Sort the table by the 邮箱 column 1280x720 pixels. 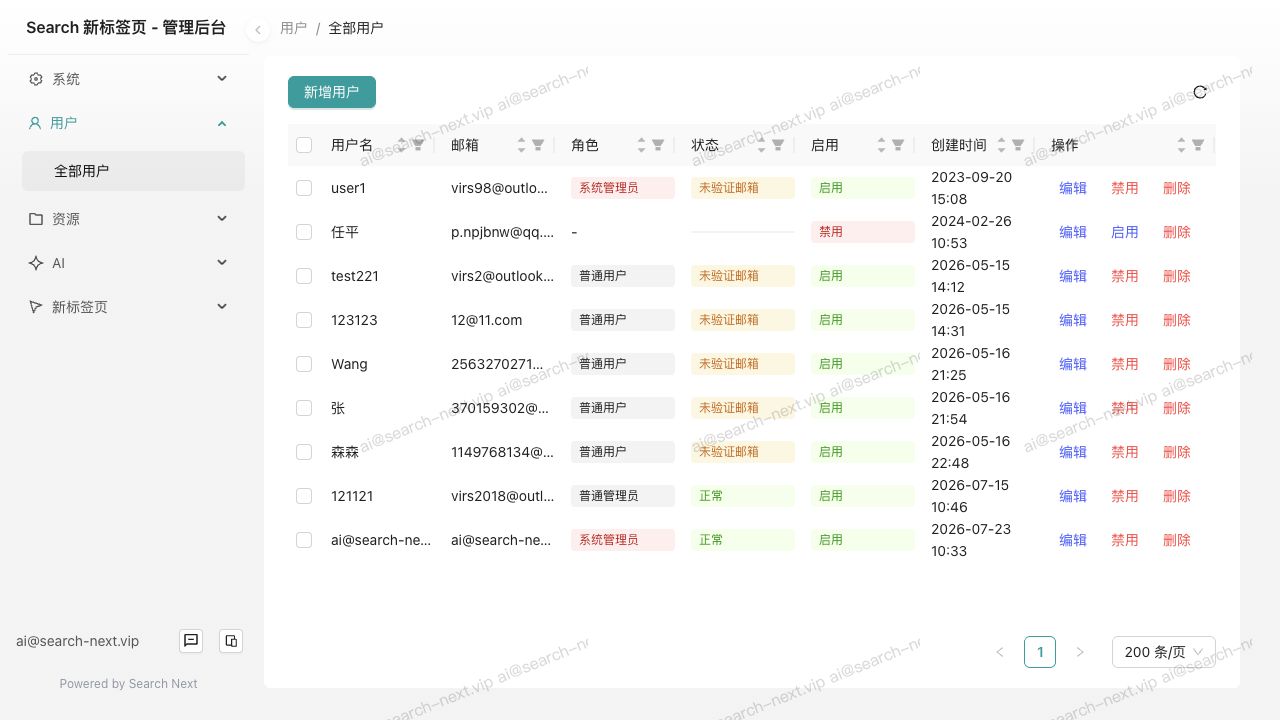point(522,145)
